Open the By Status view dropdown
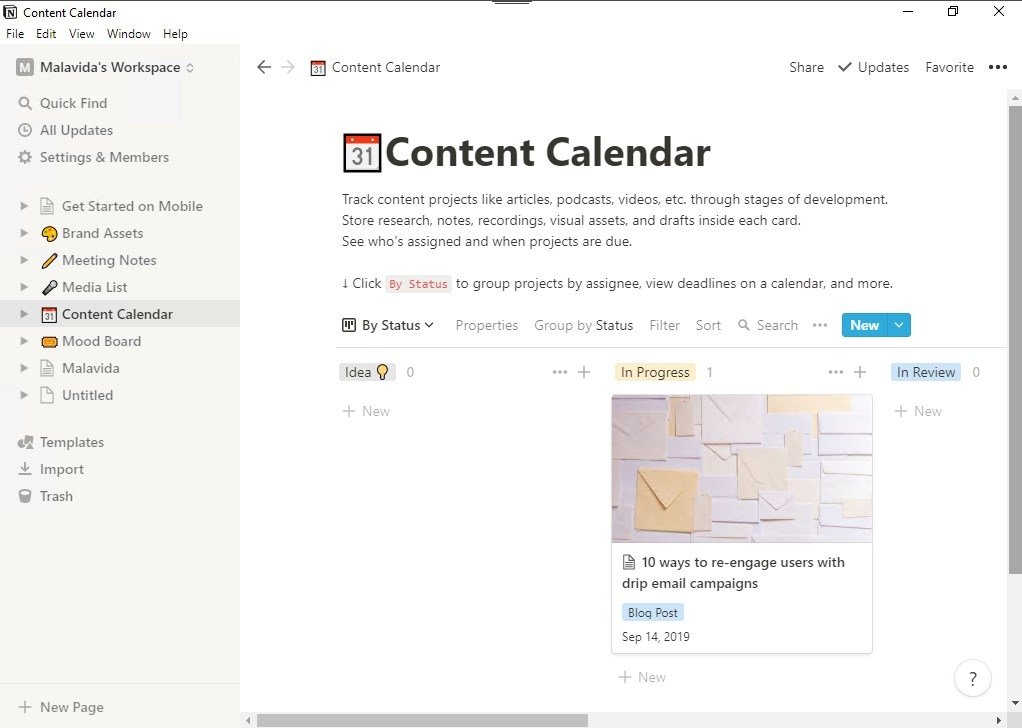1022x728 pixels. pyautogui.click(x=388, y=325)
